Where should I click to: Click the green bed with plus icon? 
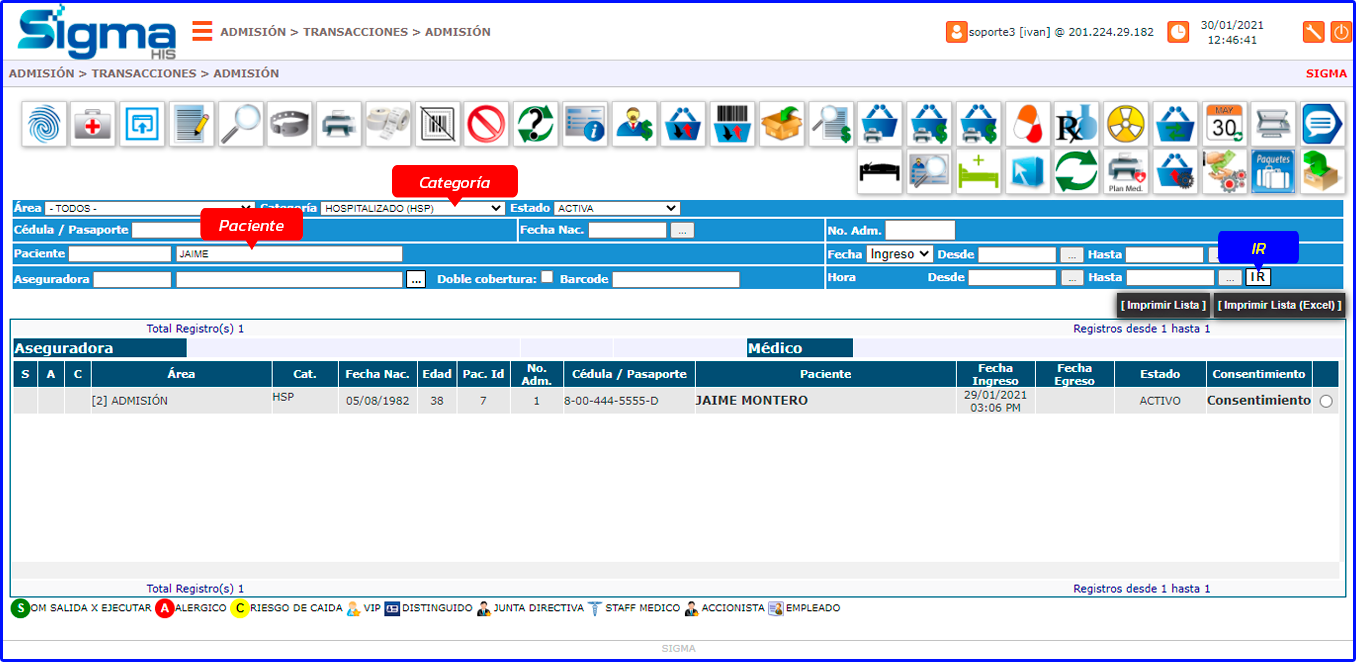977,172
